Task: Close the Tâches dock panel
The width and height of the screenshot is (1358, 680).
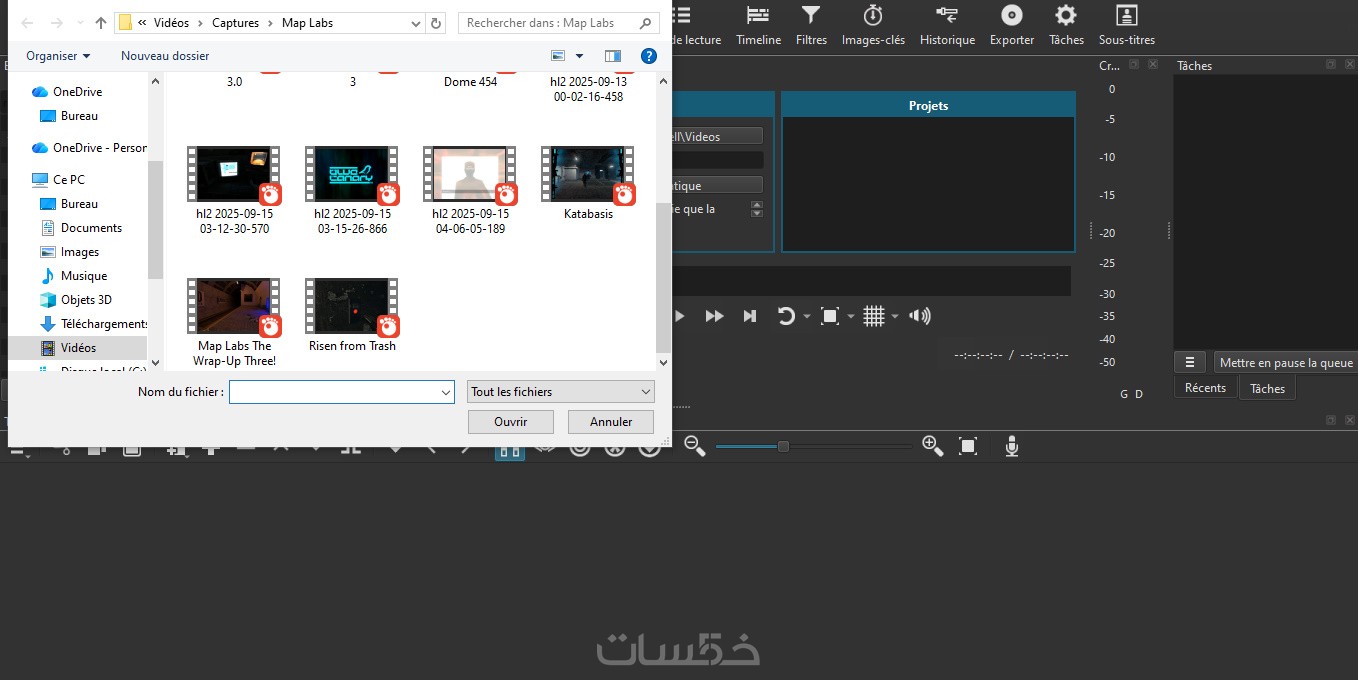Action: (1349, 64)
